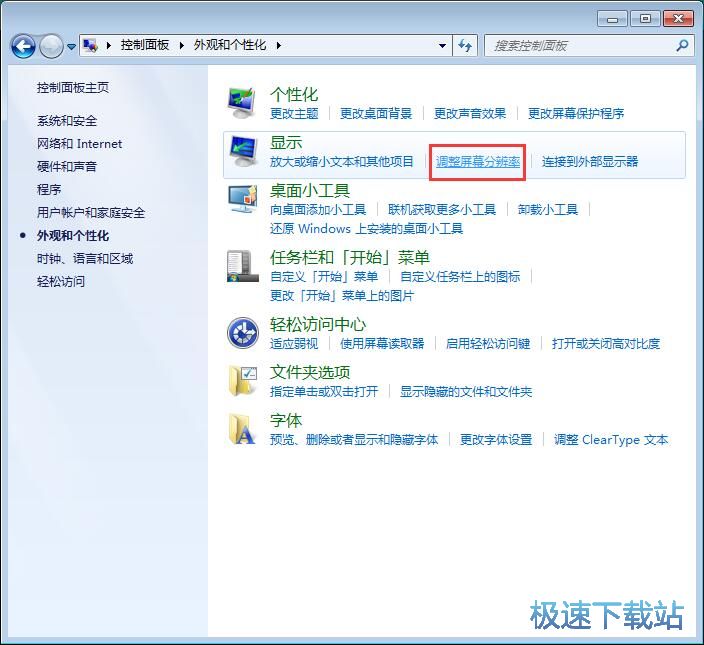The width and height of the screenshot is (704, 645).
Task: Go to 控制面板主页
Action: 73,88
